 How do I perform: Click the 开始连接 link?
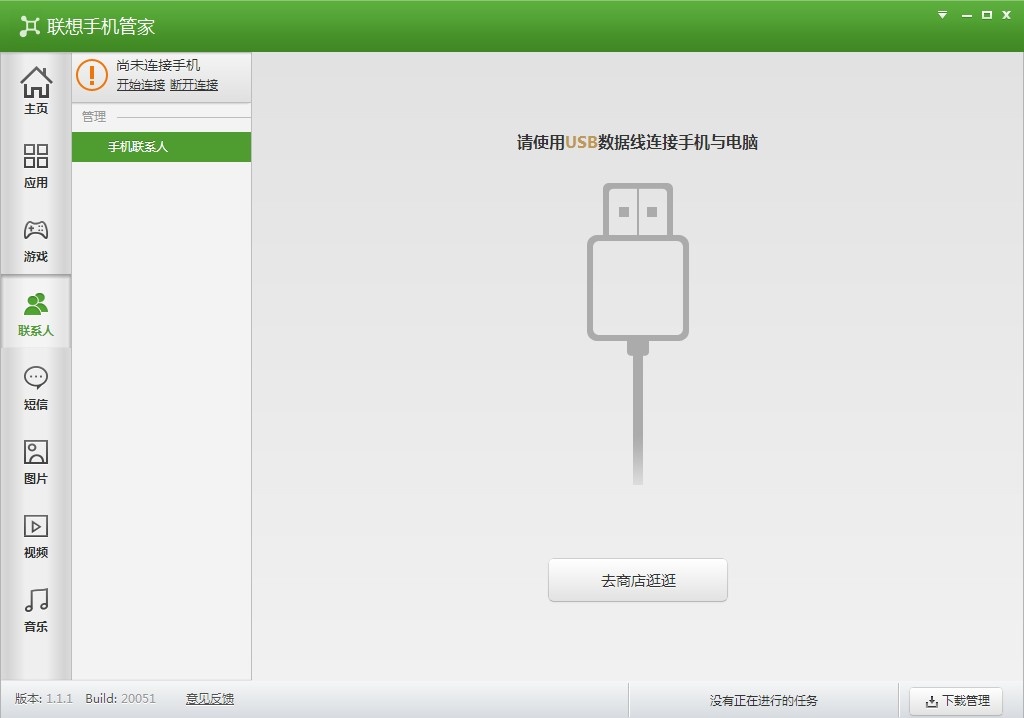point(141,85)
